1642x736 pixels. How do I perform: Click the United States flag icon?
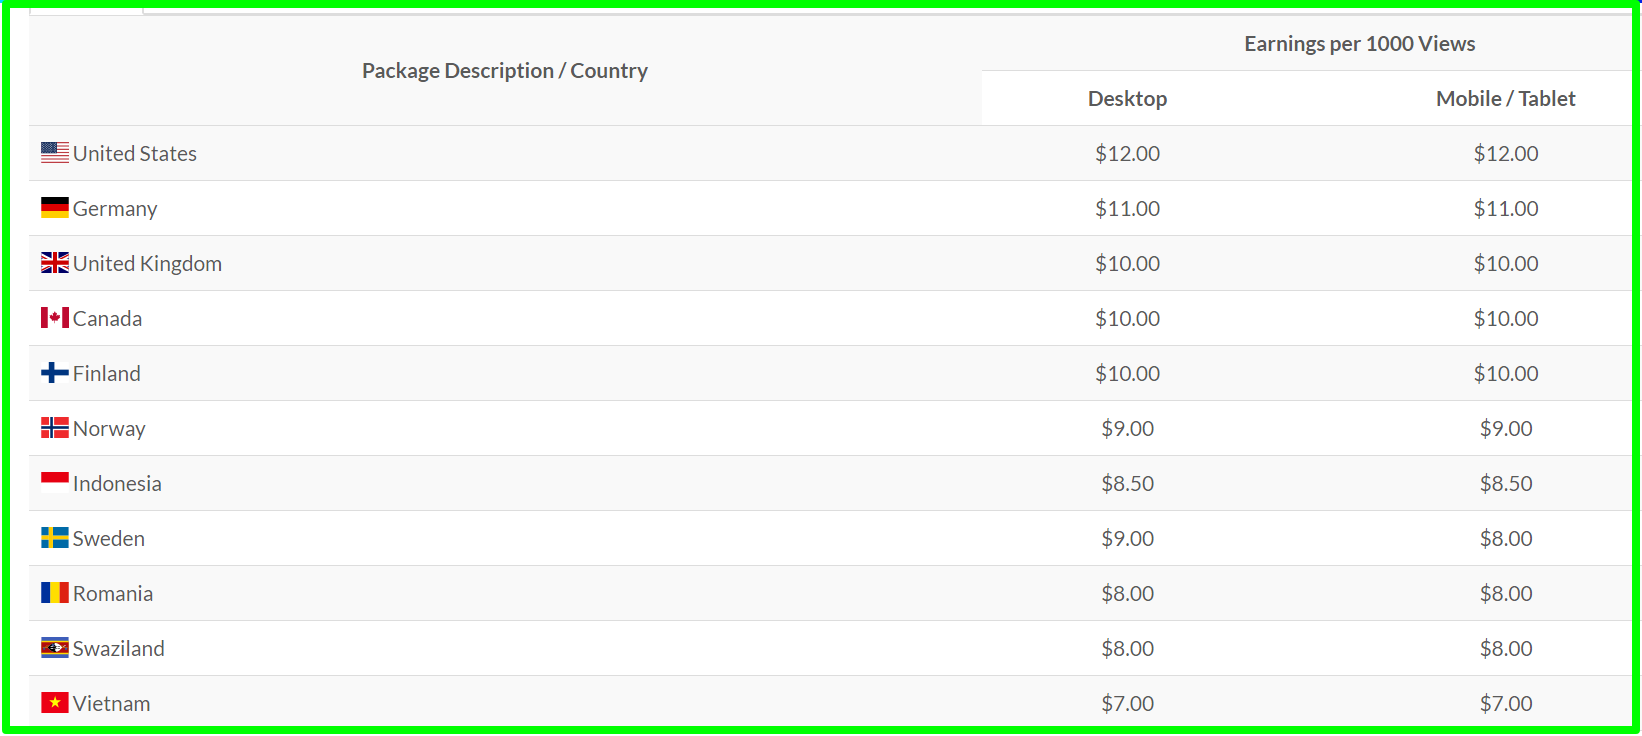coord(55,152)
